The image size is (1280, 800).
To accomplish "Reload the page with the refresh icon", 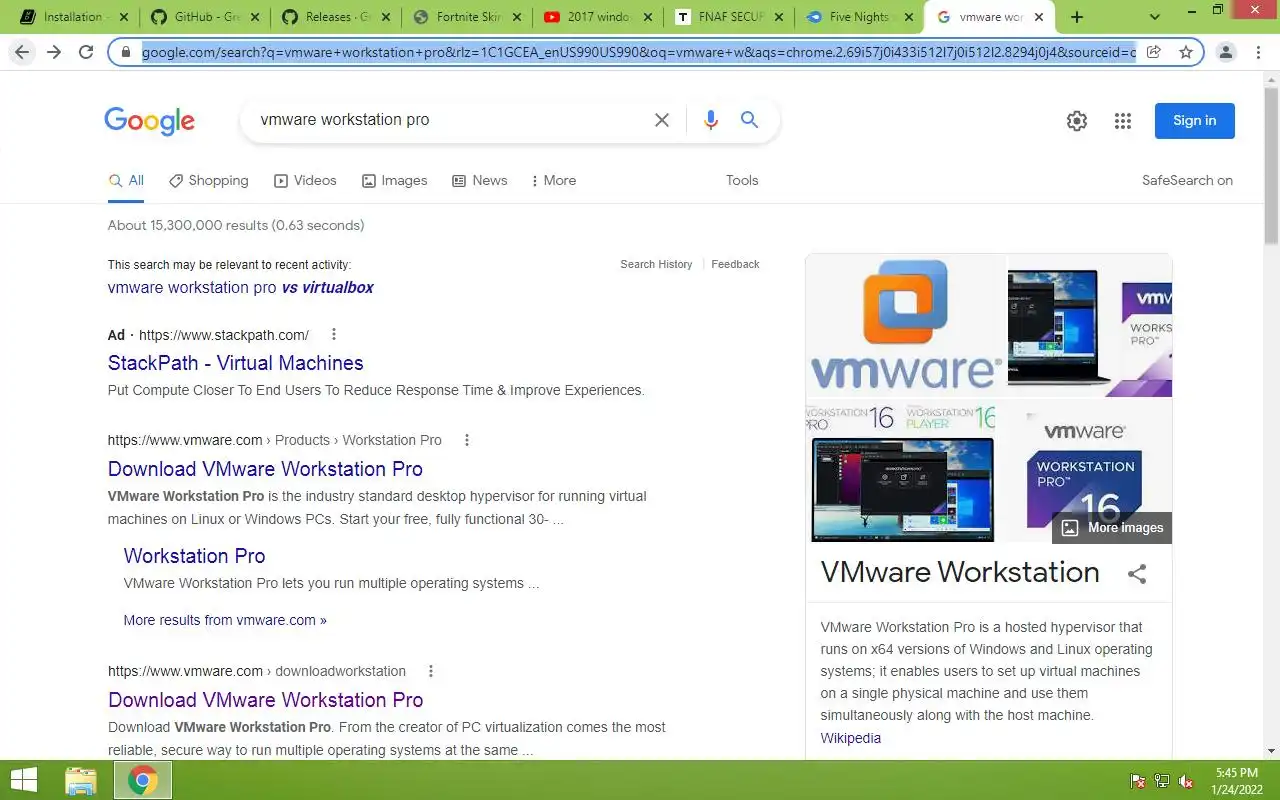I will [x=86, y=52].
